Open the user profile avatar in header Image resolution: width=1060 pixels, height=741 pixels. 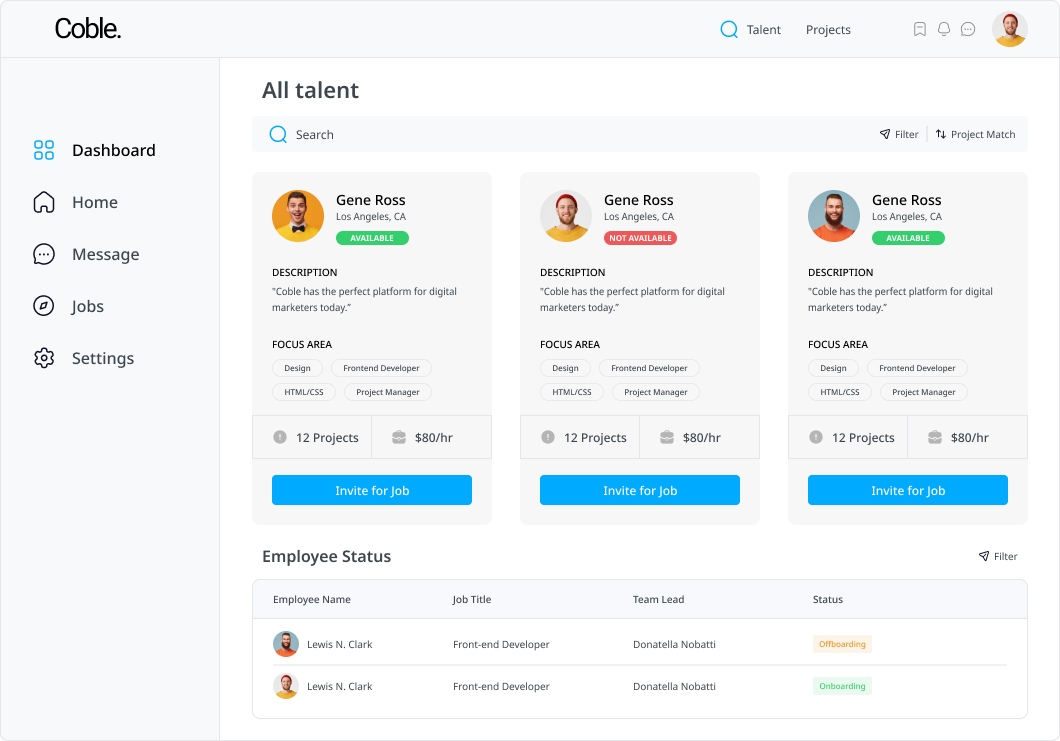click(x=1009, y=29)
